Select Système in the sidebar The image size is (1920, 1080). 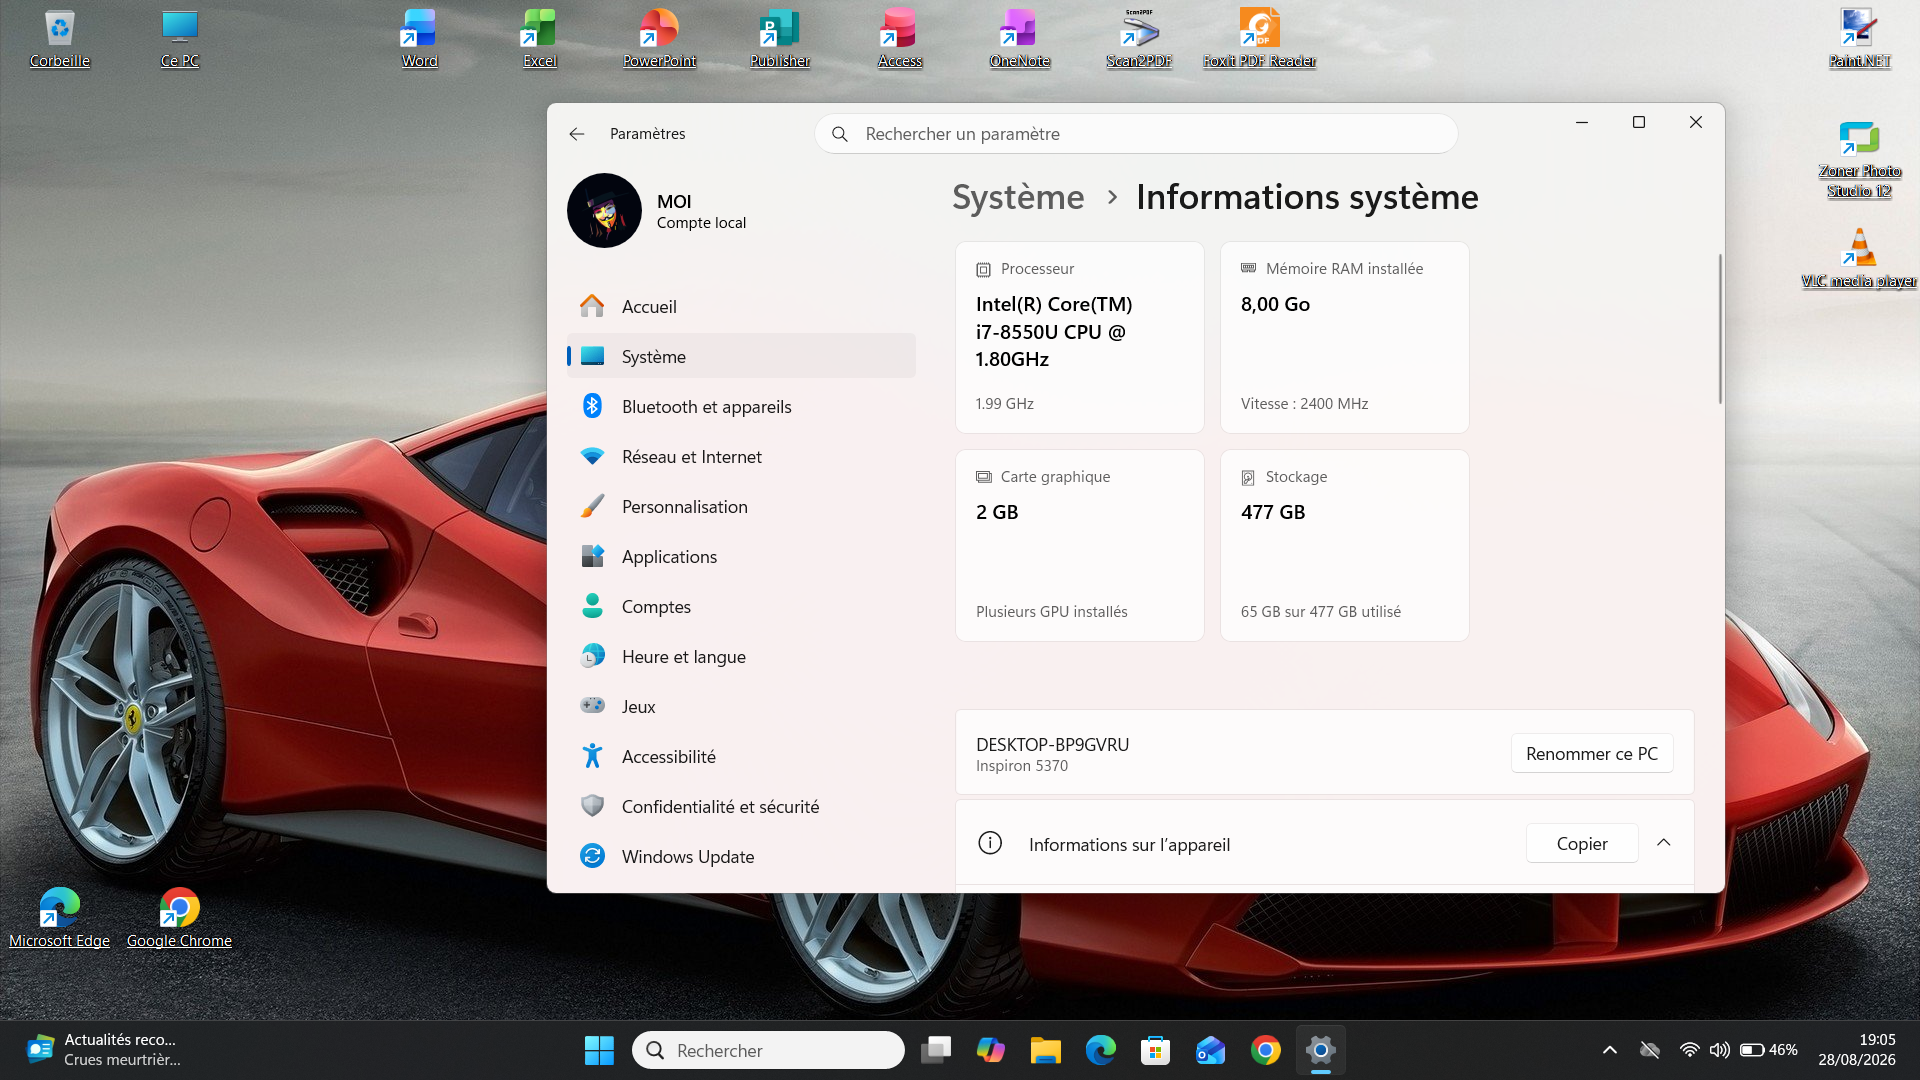point(741,356)
